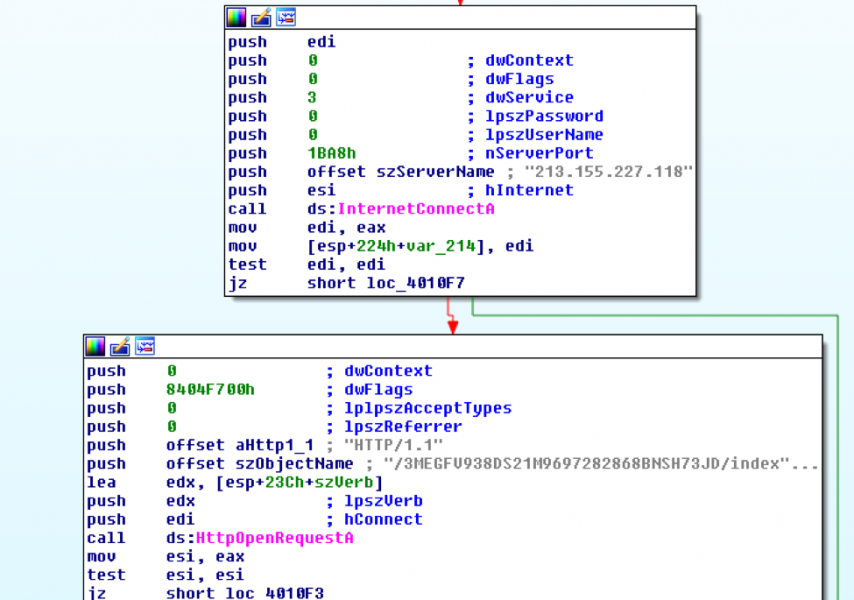Click the "test esi, esi" instruction

(x=166, y=575)
